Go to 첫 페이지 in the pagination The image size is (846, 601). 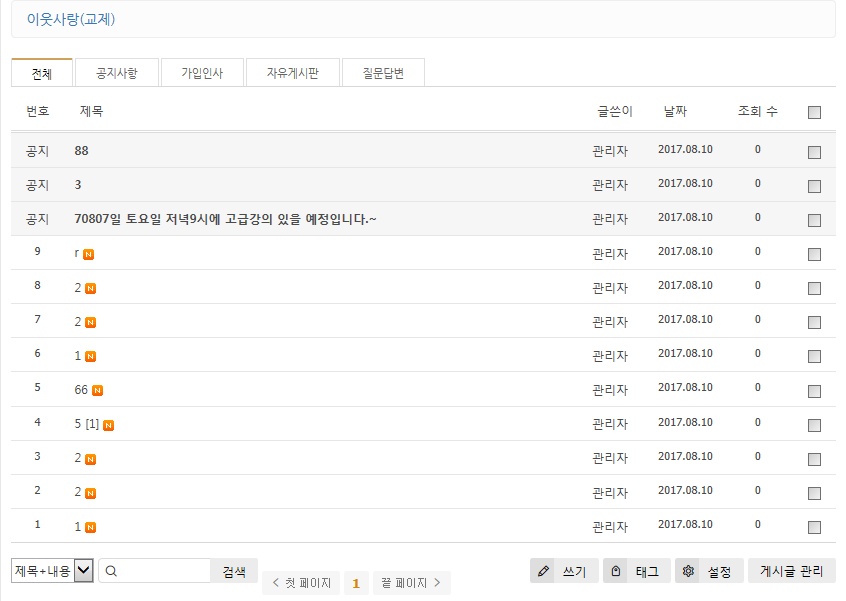click(301, 583)
